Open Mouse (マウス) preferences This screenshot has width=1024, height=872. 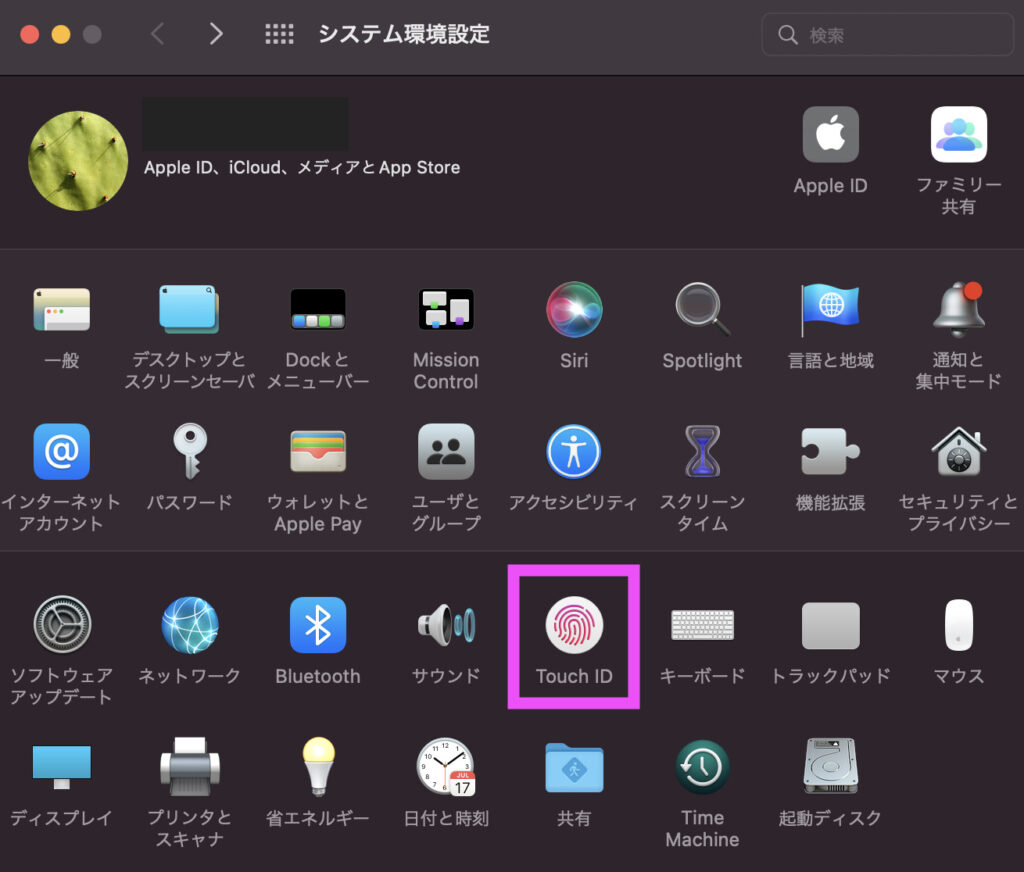[x=958, y=624]
